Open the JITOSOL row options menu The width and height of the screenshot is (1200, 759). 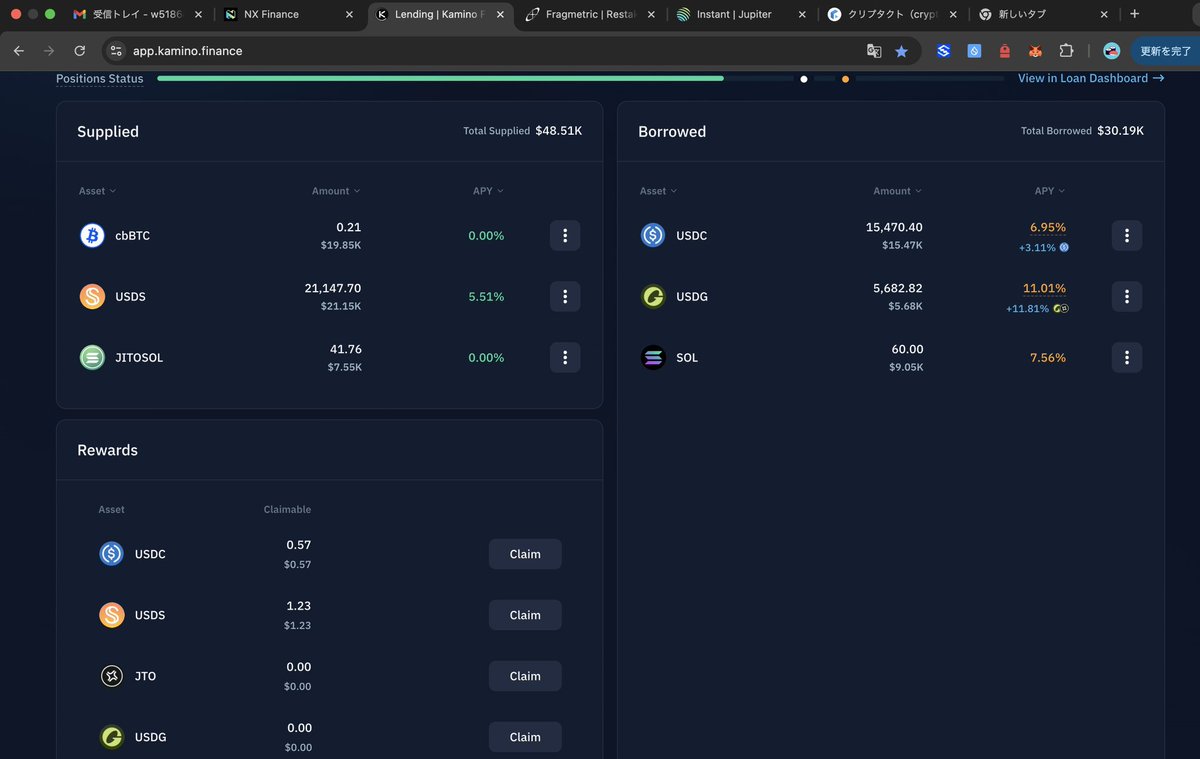(x=565, y=357)
